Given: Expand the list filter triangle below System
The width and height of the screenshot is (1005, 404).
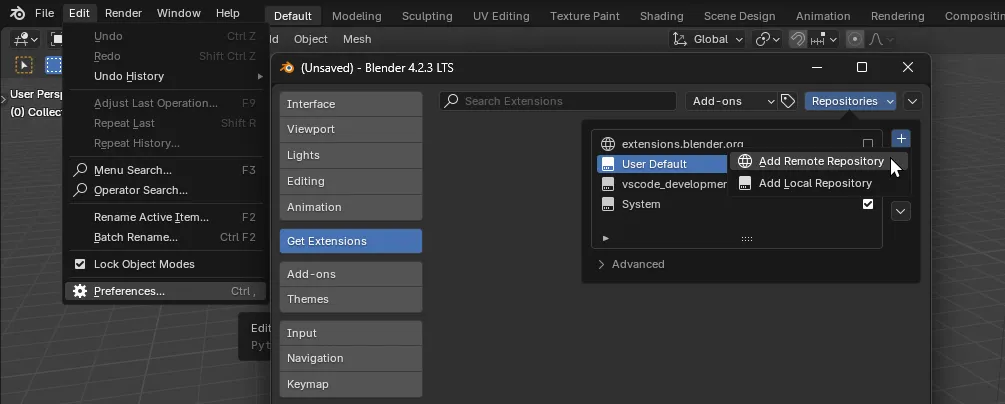Looking at the screenshot, I should click(606, 239).
